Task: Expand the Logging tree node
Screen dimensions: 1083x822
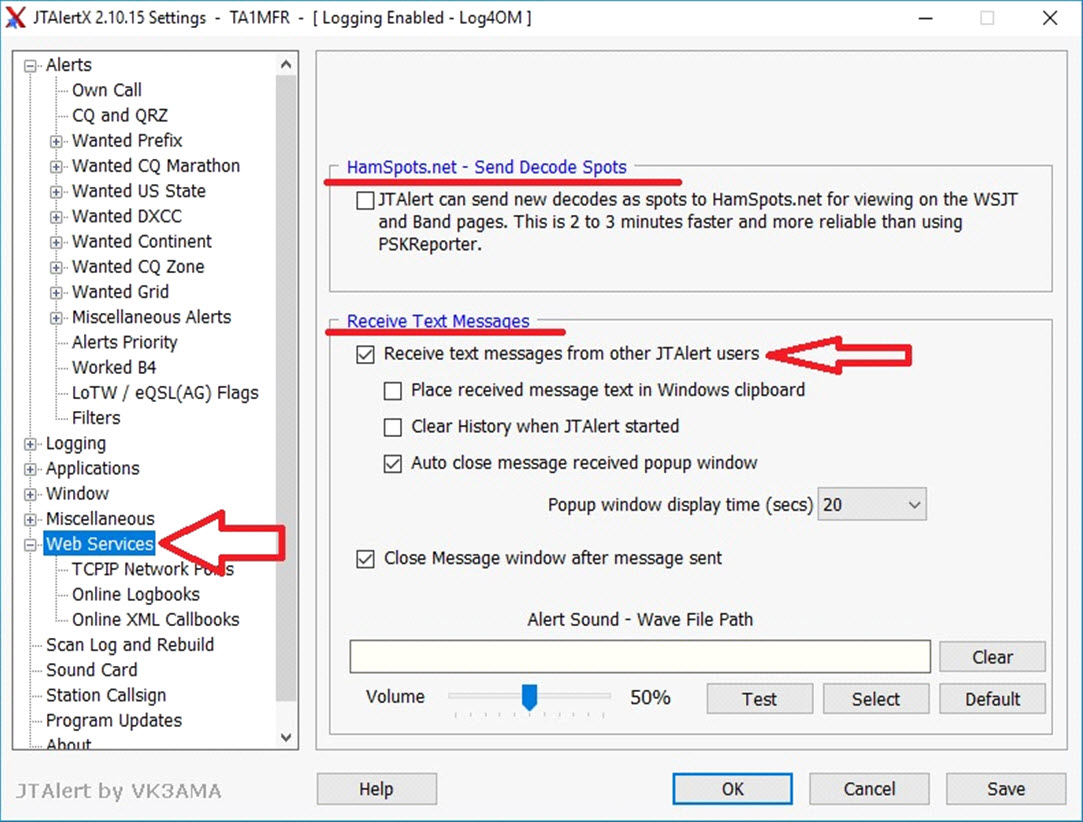Action: coord(30,444)
